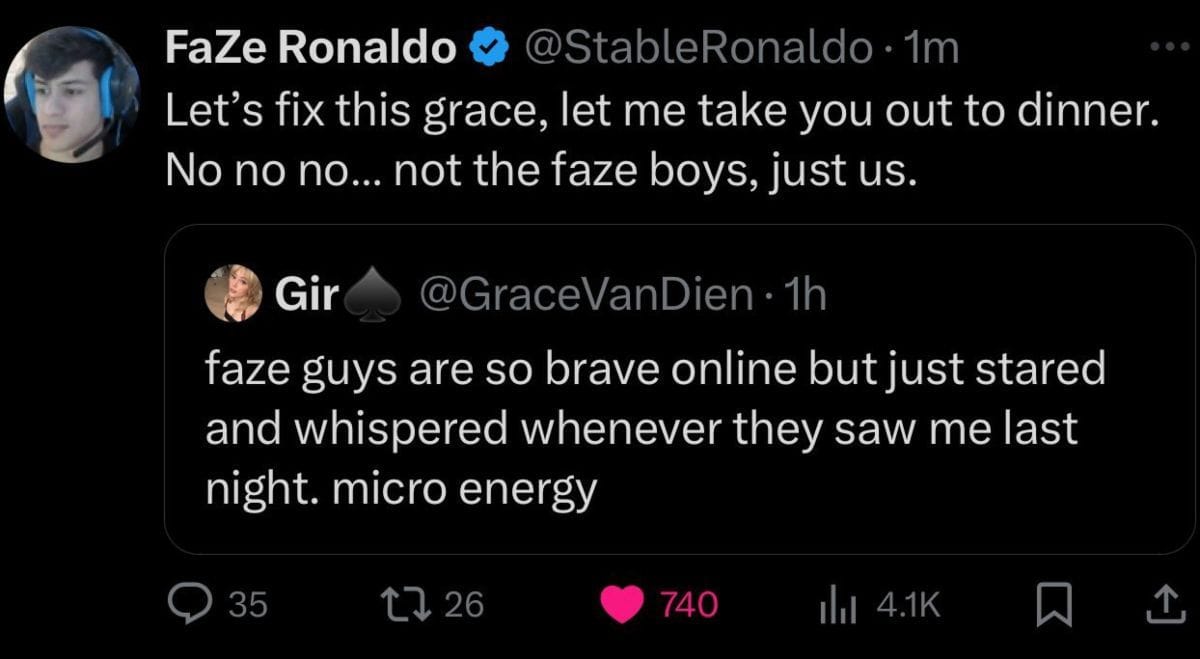
Task: Click the FaZe Ronaldo display name
Action: pos(310,48)
